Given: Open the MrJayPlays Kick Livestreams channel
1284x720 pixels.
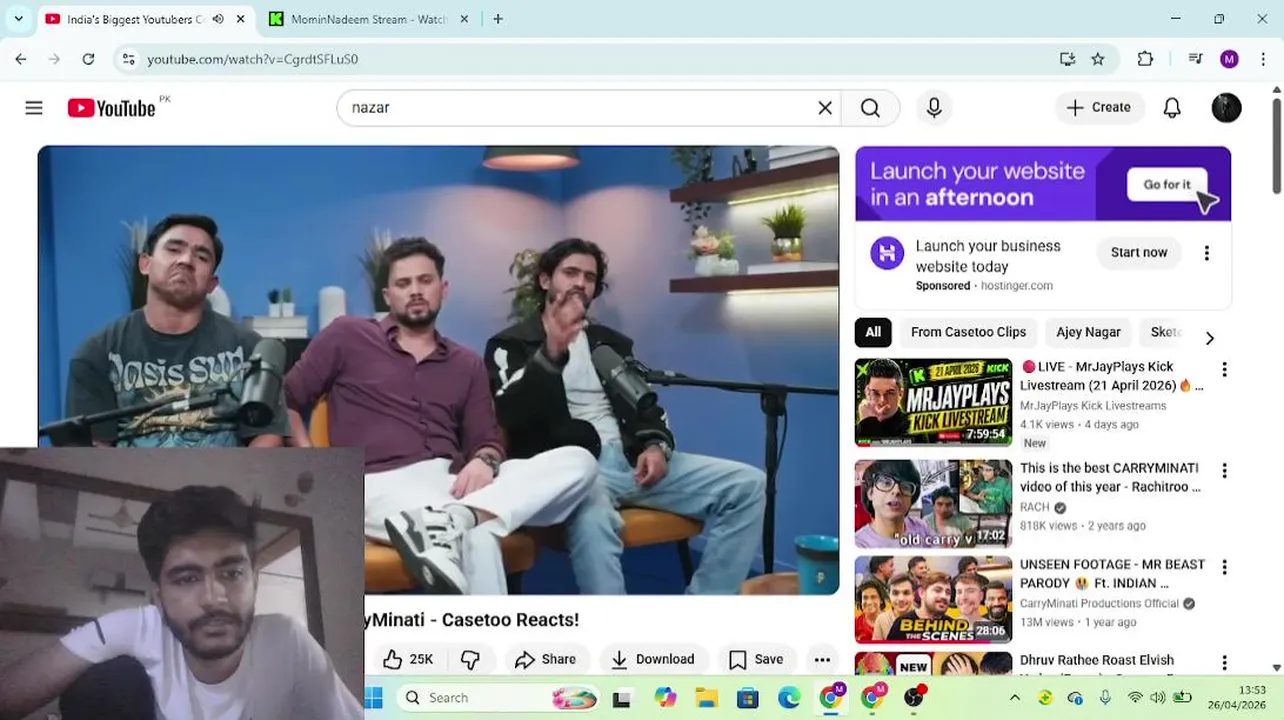Looking at the screenshot, I should tap(1093, 406).
